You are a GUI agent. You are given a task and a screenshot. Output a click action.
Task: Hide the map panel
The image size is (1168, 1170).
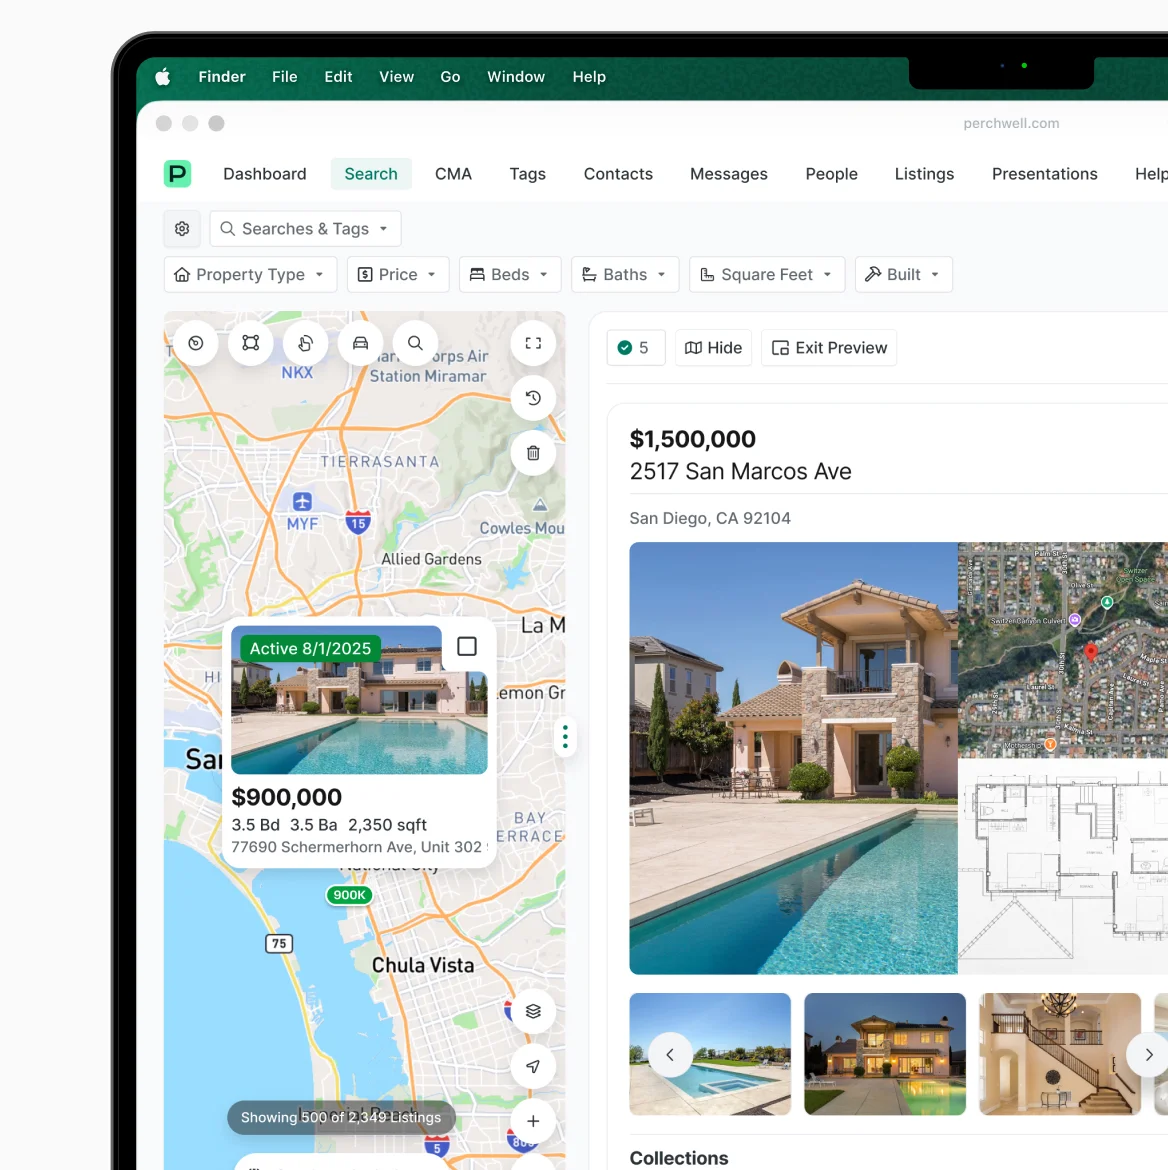[713, 348]
